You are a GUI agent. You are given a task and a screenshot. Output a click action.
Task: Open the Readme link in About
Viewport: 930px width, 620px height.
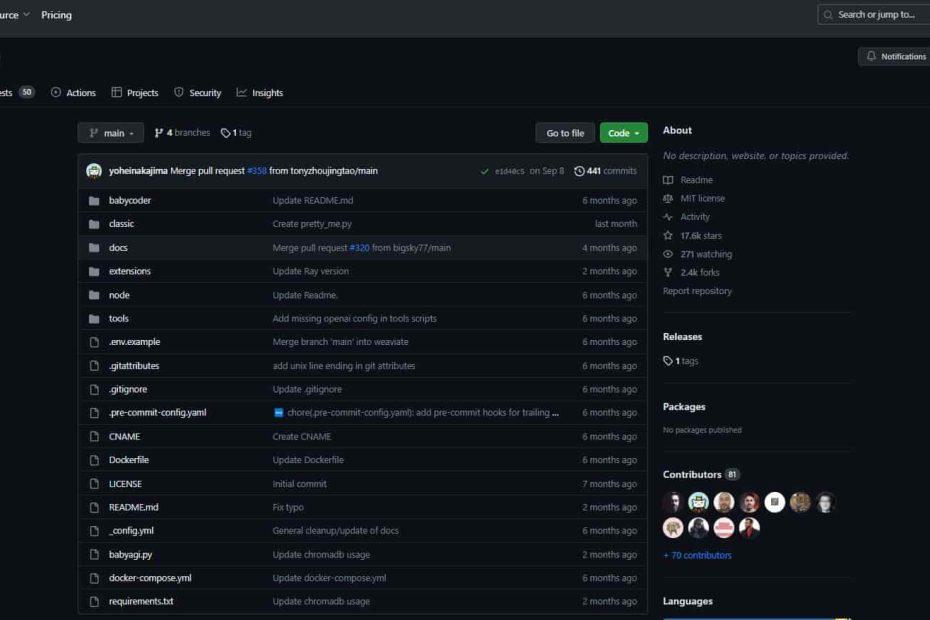pos(696,180)
